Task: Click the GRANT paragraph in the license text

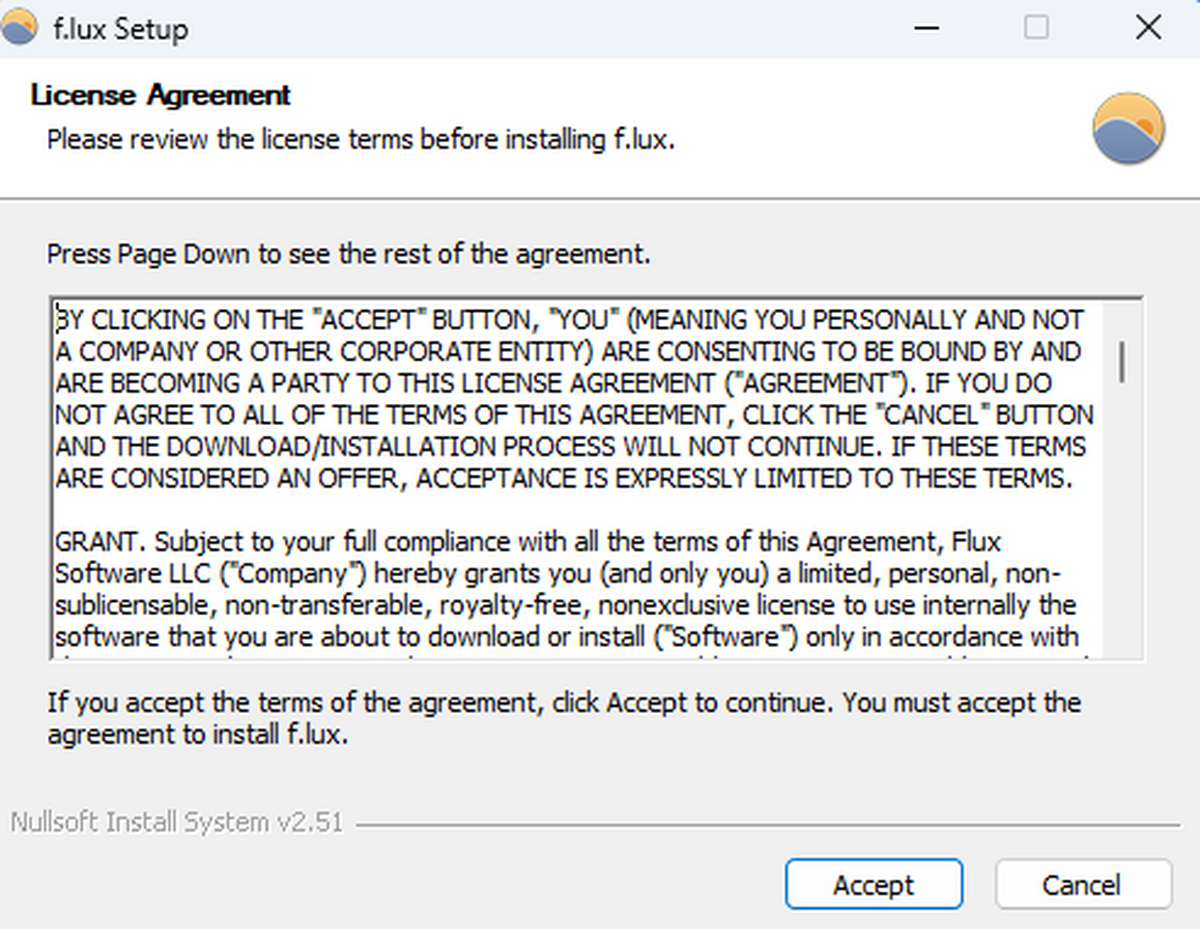Action: pos(560,590)
